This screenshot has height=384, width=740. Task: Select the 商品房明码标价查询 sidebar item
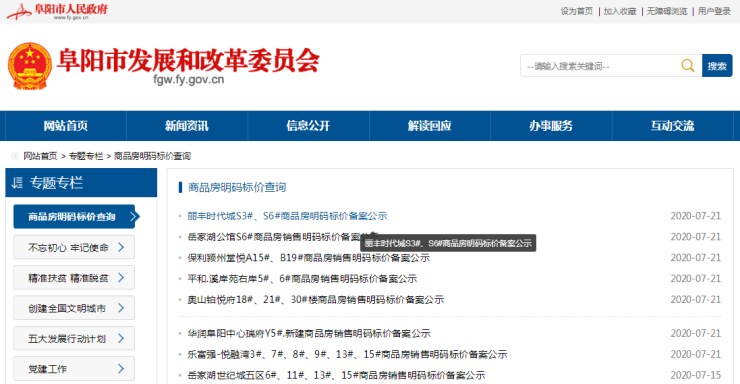click(x=74, y=217)
